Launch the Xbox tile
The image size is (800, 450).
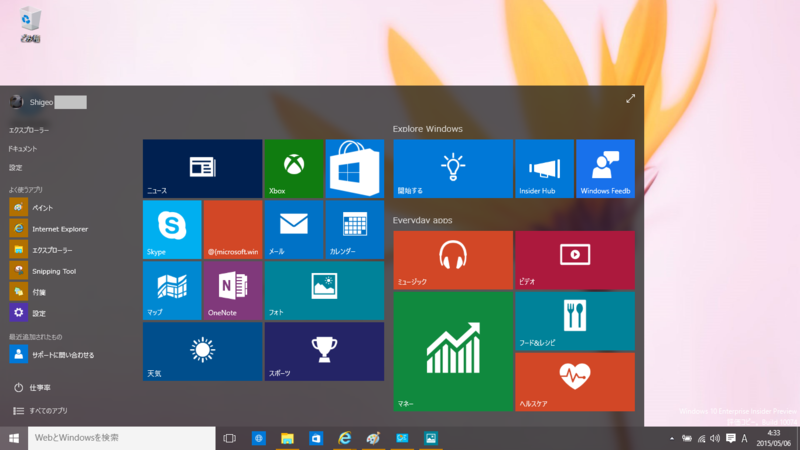(293, 168)
